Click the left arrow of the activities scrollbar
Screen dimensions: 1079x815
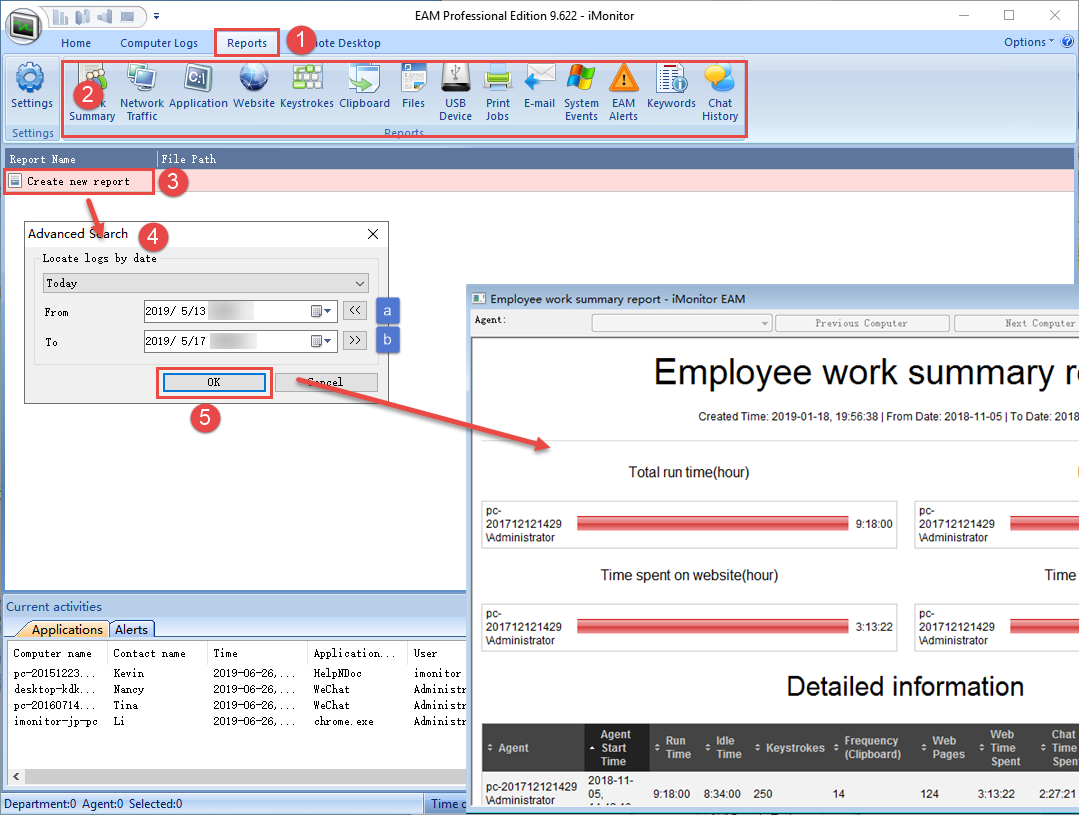pos(16,776)
